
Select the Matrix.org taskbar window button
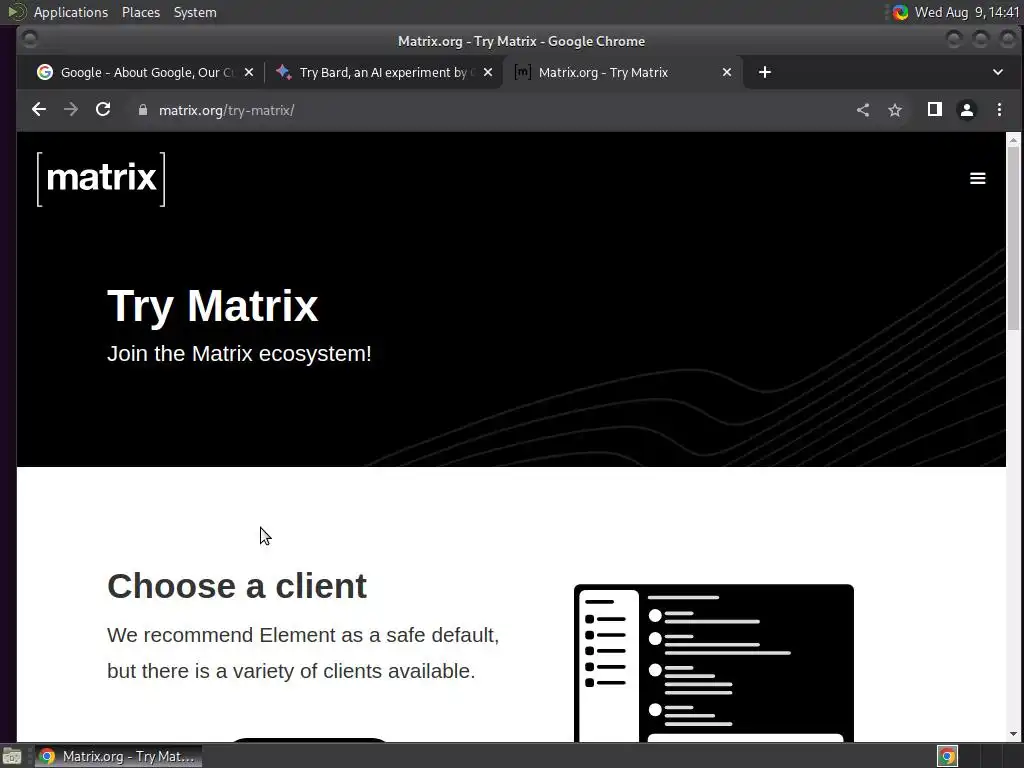pyautogui.click(x=118, y=756)
